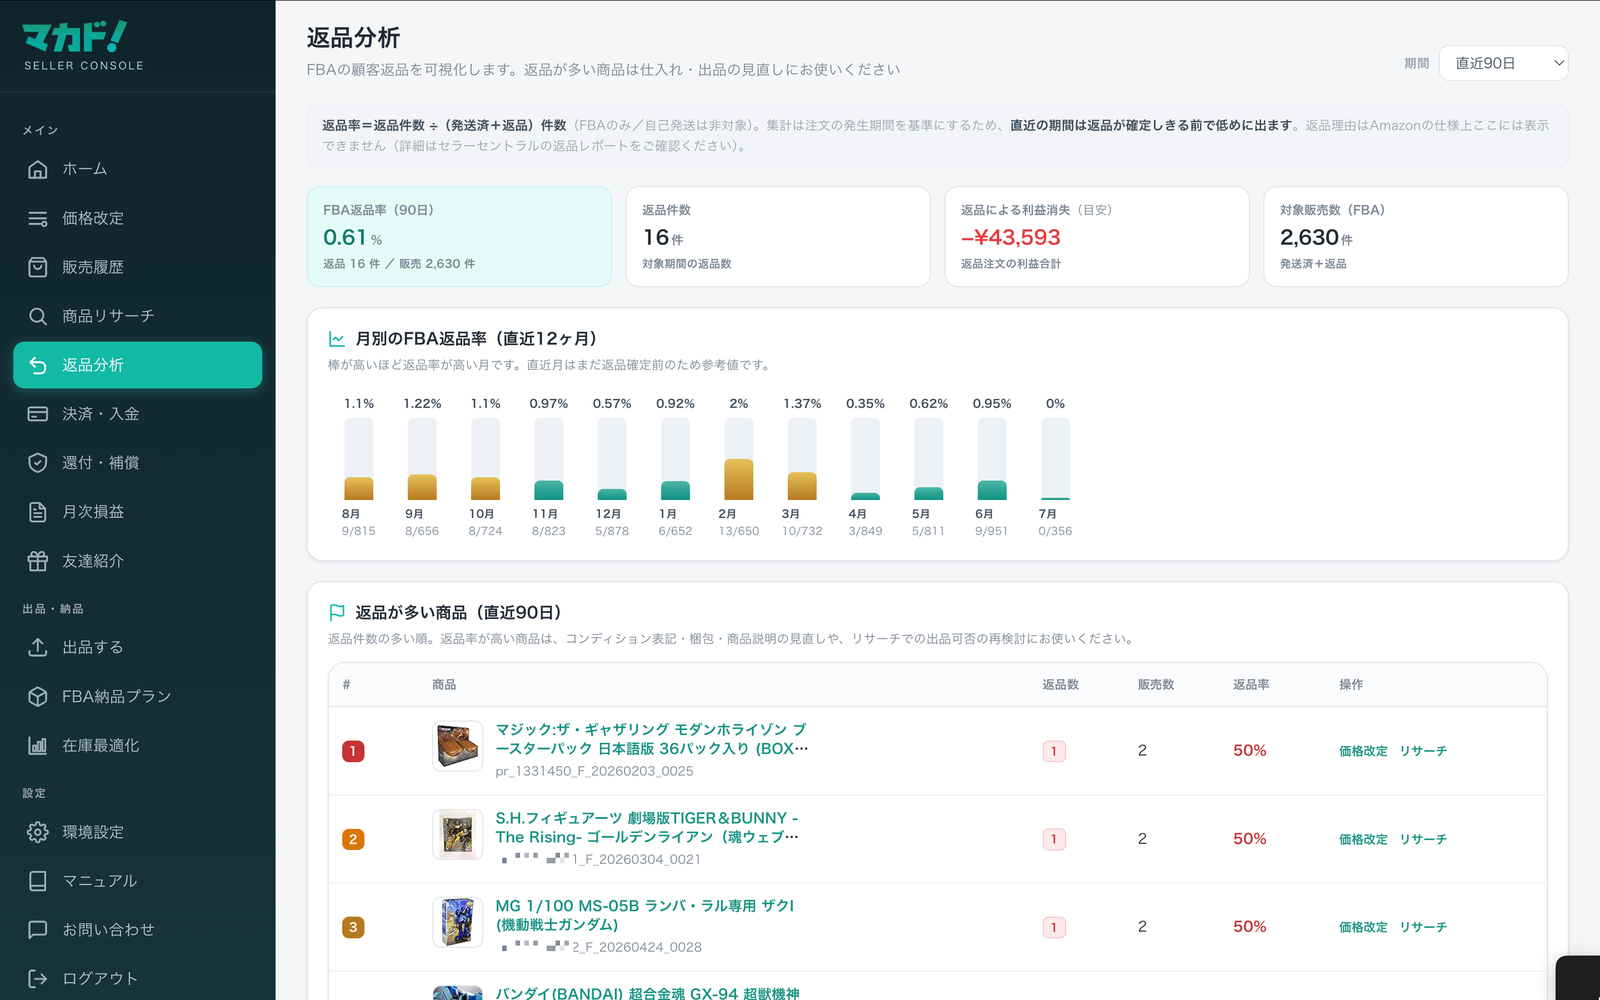1600x1000 pixels.
Task: Click the manual book icon
Action: 38,881
